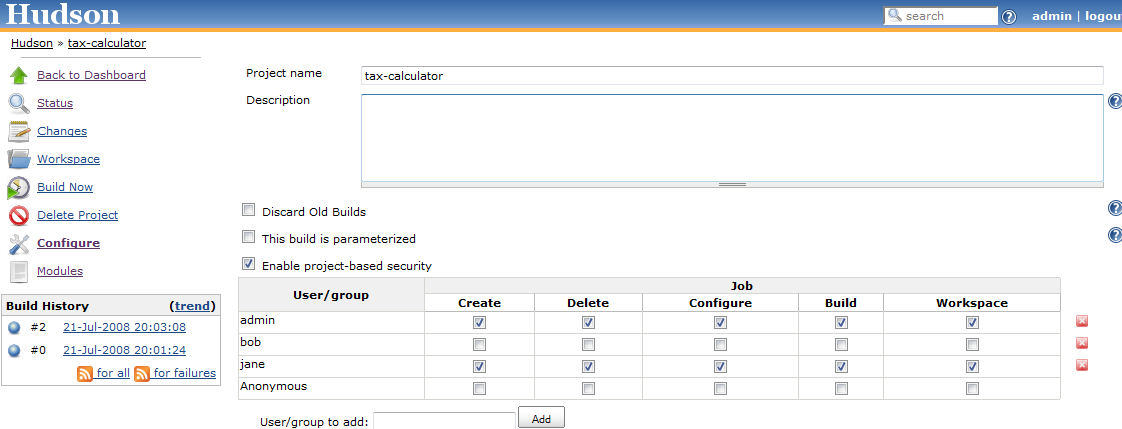This screenshot has height=429, width=1122.
Task: Remove the jane row with red X
Action: [x=1082, y=365]
